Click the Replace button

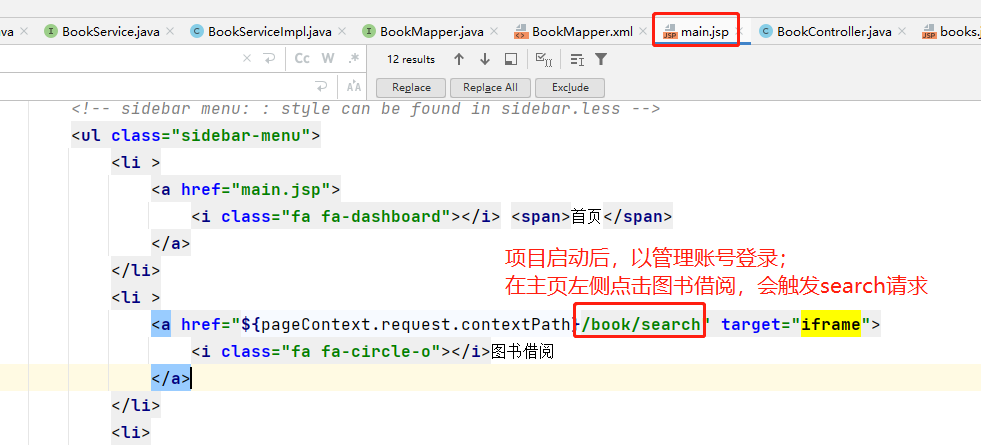tap(411, 88)
